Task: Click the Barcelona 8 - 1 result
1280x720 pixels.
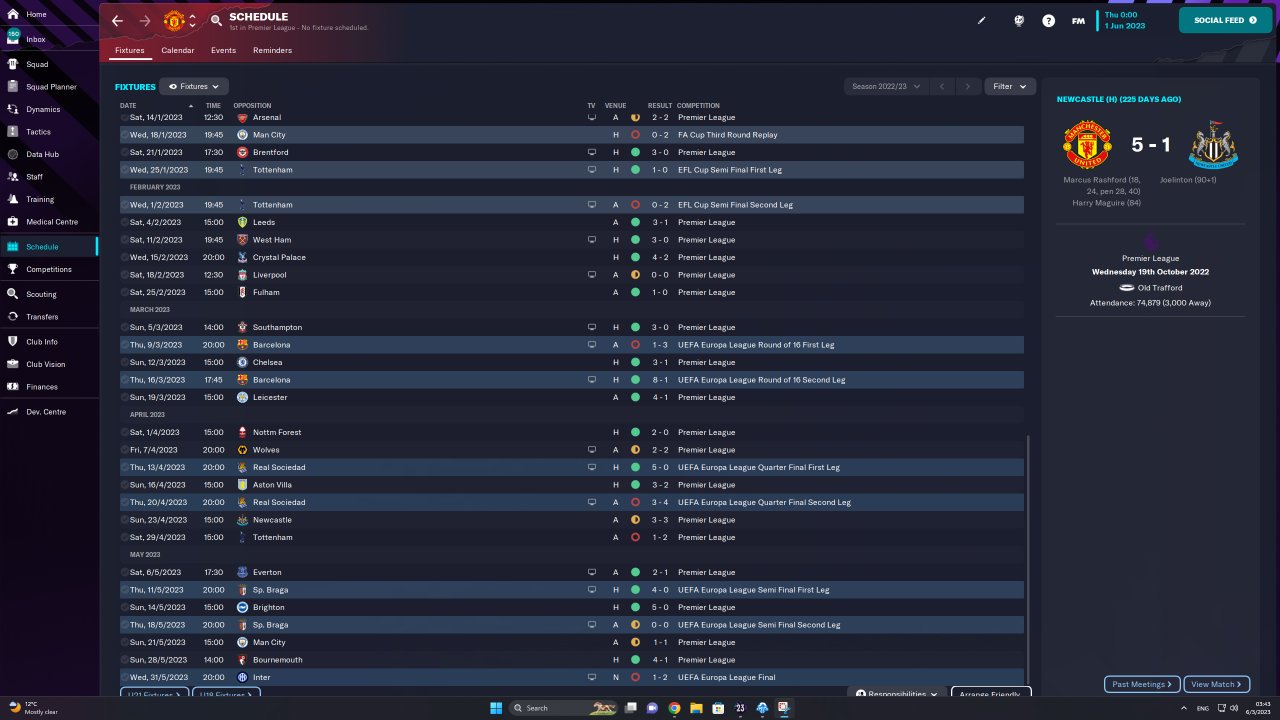Action: [659, 380]
